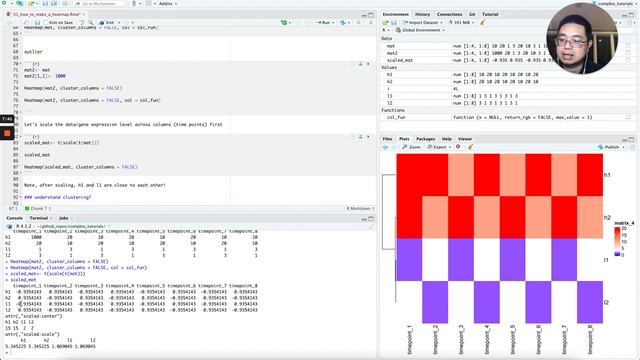Image resolution: width=640 pixels, height=360 pixels.
Task: Click the red h1 timepoint_1 heatmap cell
Action: point(409,175)
